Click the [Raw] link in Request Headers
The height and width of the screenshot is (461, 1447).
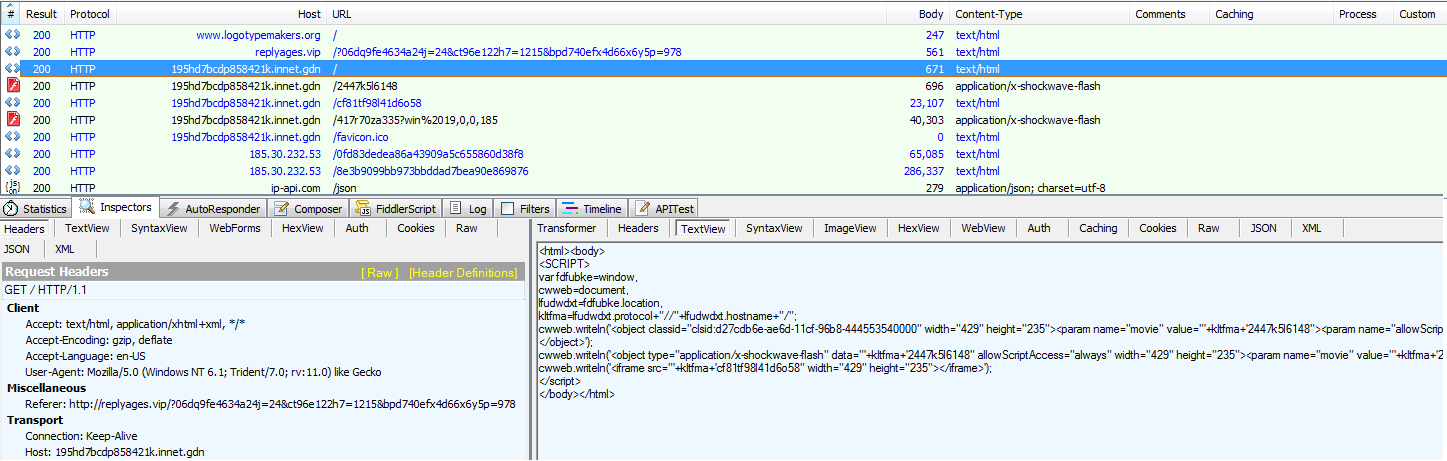[380, 272]
